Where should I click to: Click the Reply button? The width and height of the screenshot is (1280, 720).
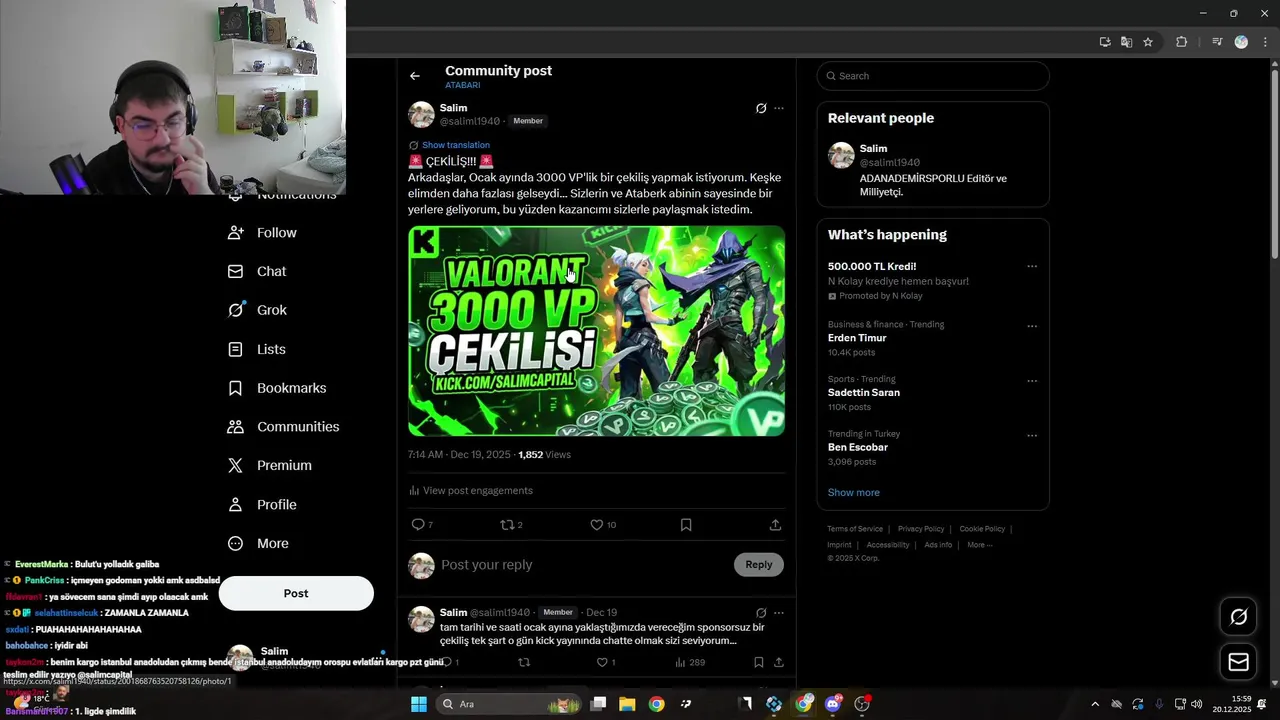[759, 565]
